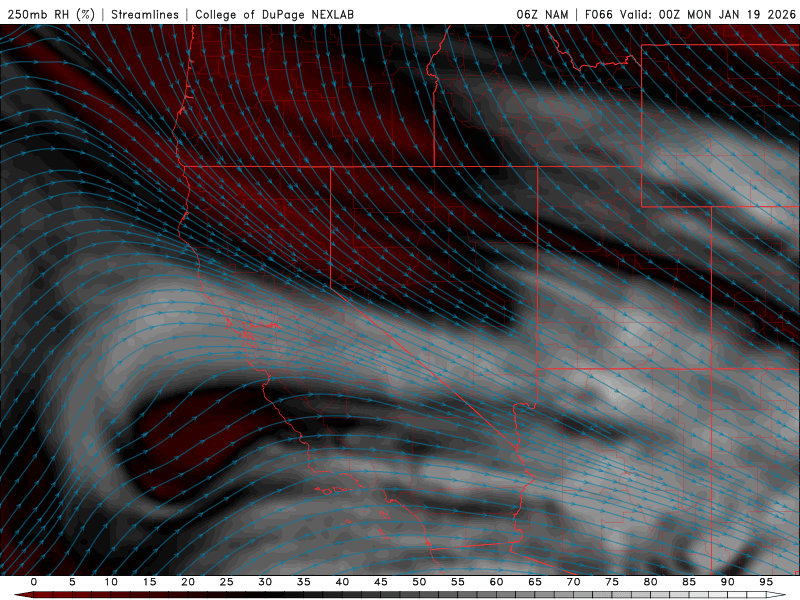Image resolution: width=800 pixels, height=600 pixels.
Task: Click the 65 tick label on the color scale
Action: coord(535,582)
